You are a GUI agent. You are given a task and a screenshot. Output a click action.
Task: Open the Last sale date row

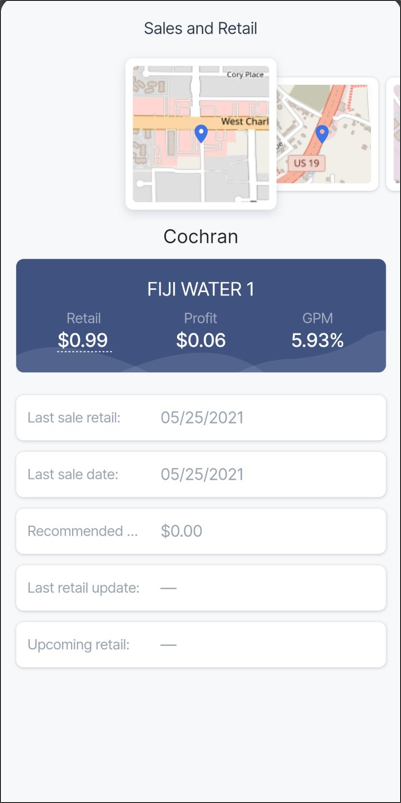point(201,474)
